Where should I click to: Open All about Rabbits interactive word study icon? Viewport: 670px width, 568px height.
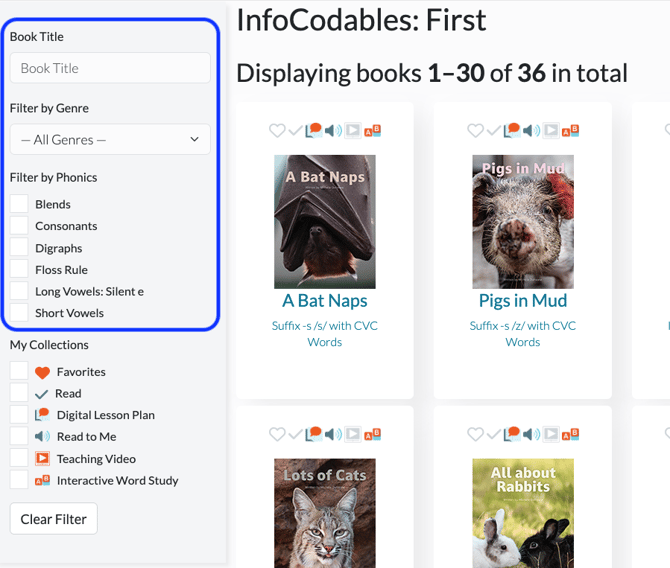[x=570, y=434]
